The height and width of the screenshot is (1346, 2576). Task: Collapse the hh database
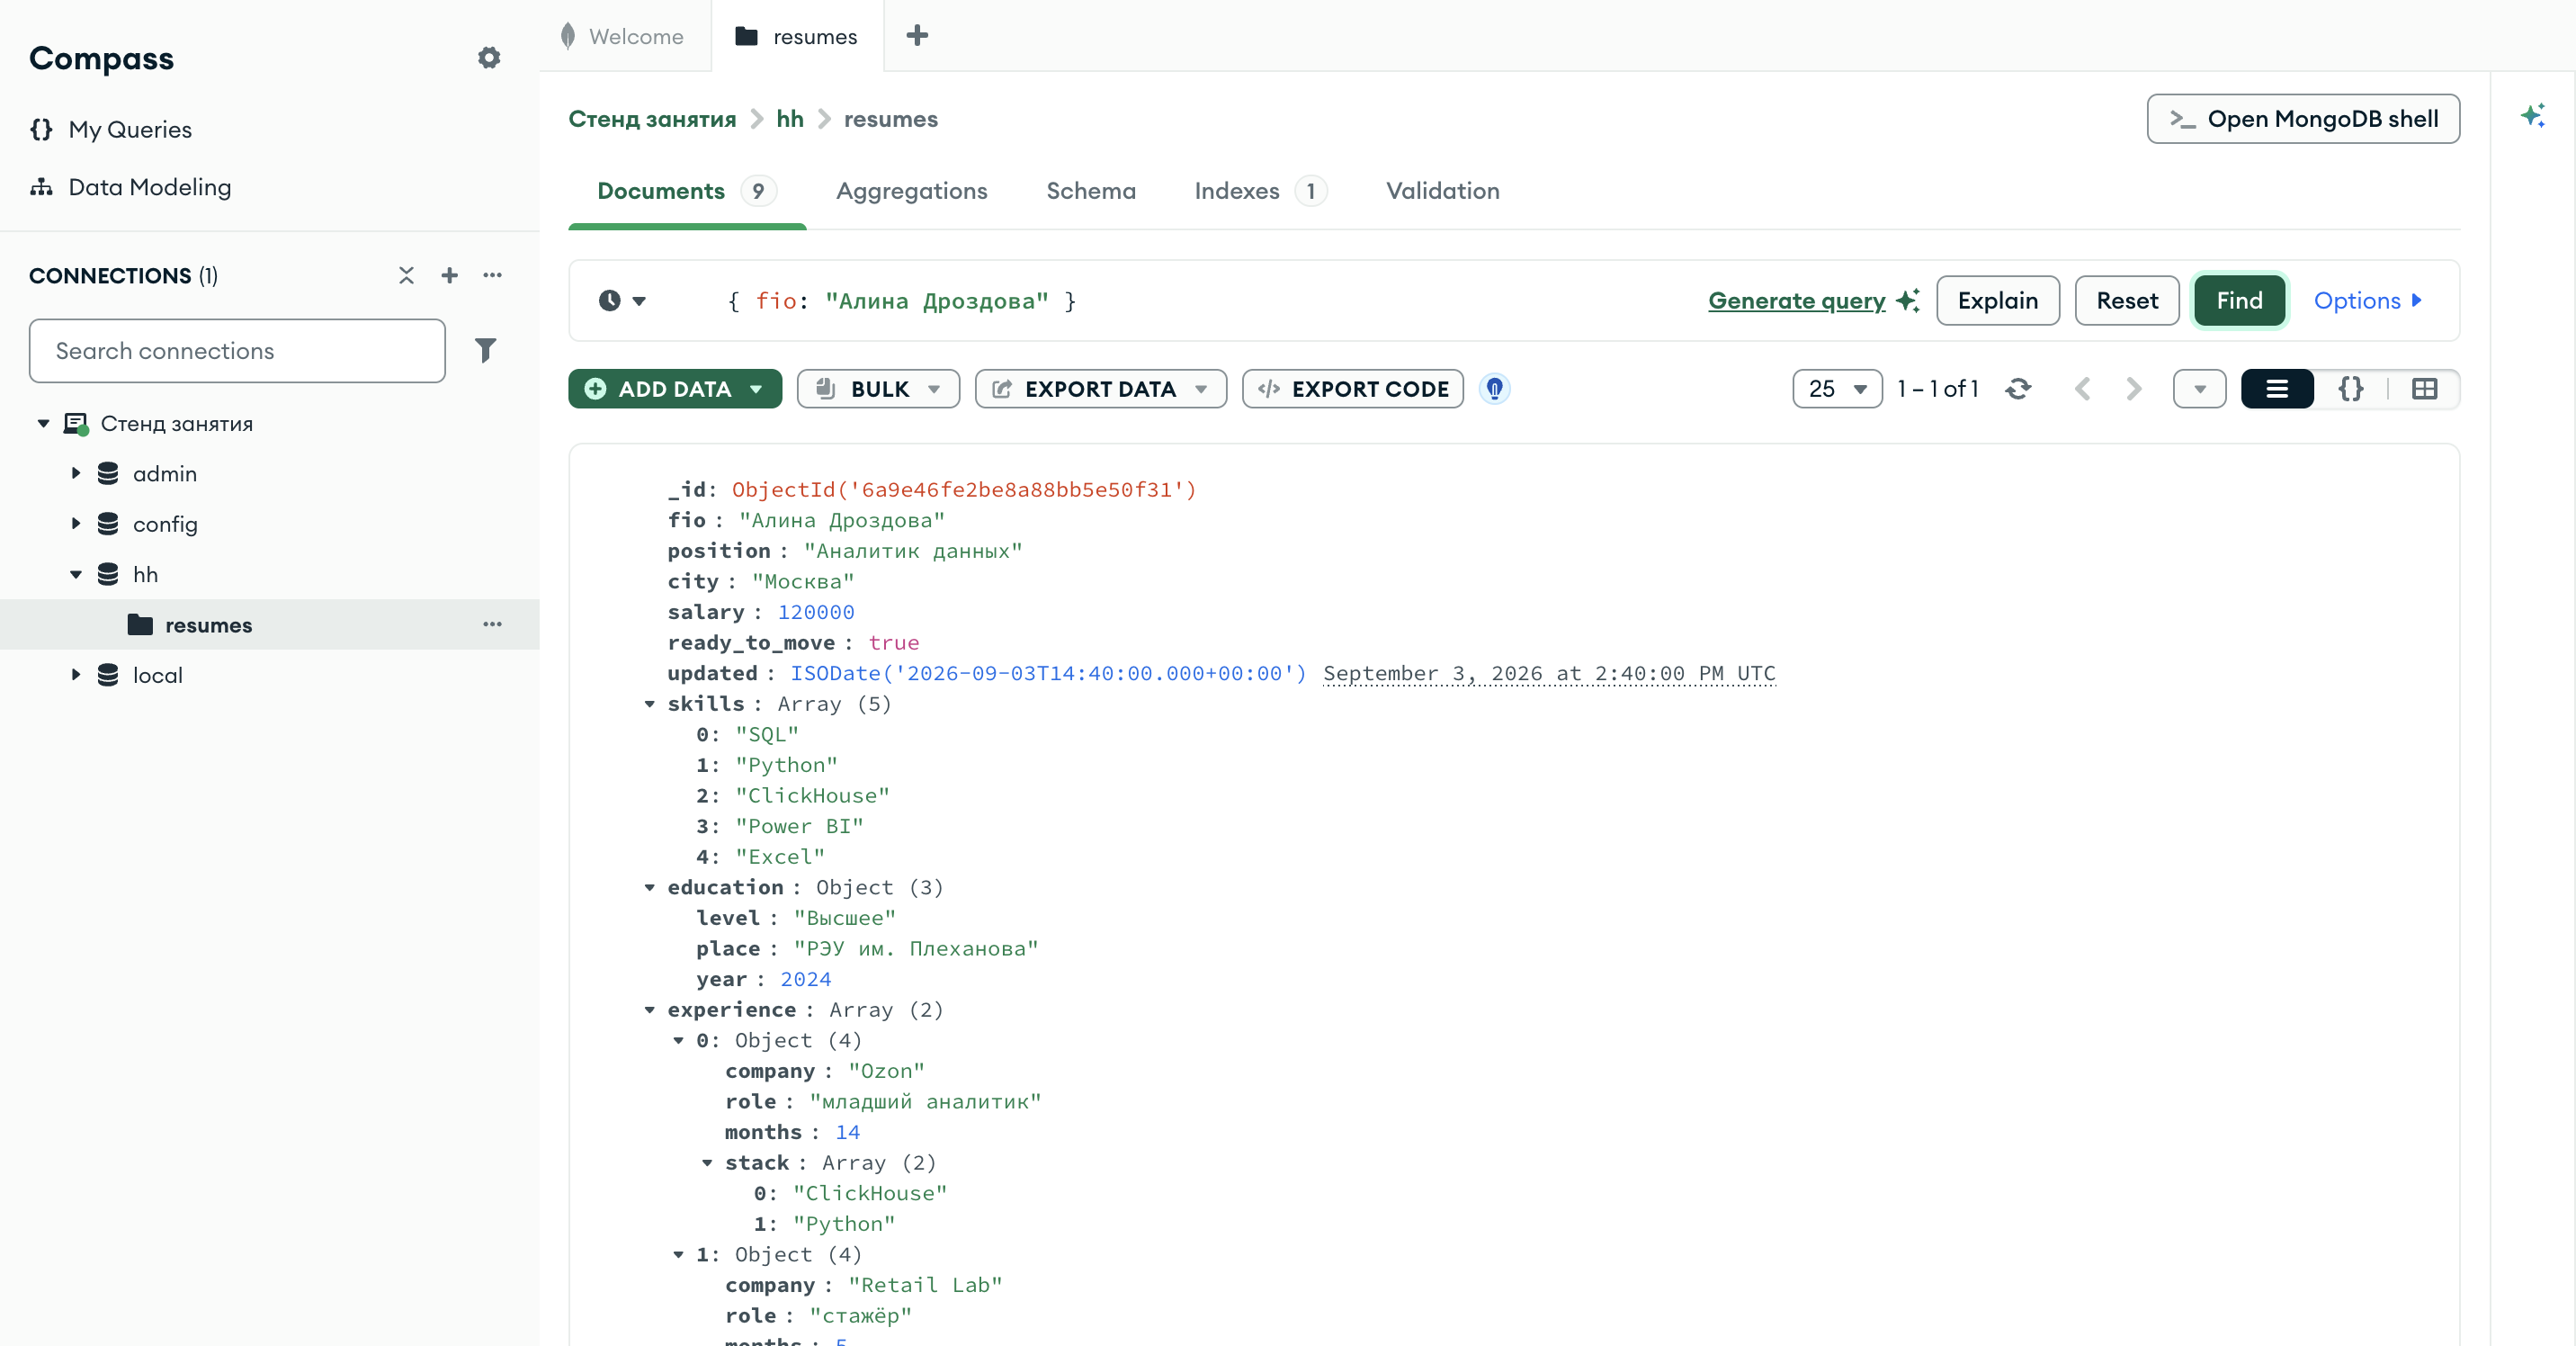[76, 574]
